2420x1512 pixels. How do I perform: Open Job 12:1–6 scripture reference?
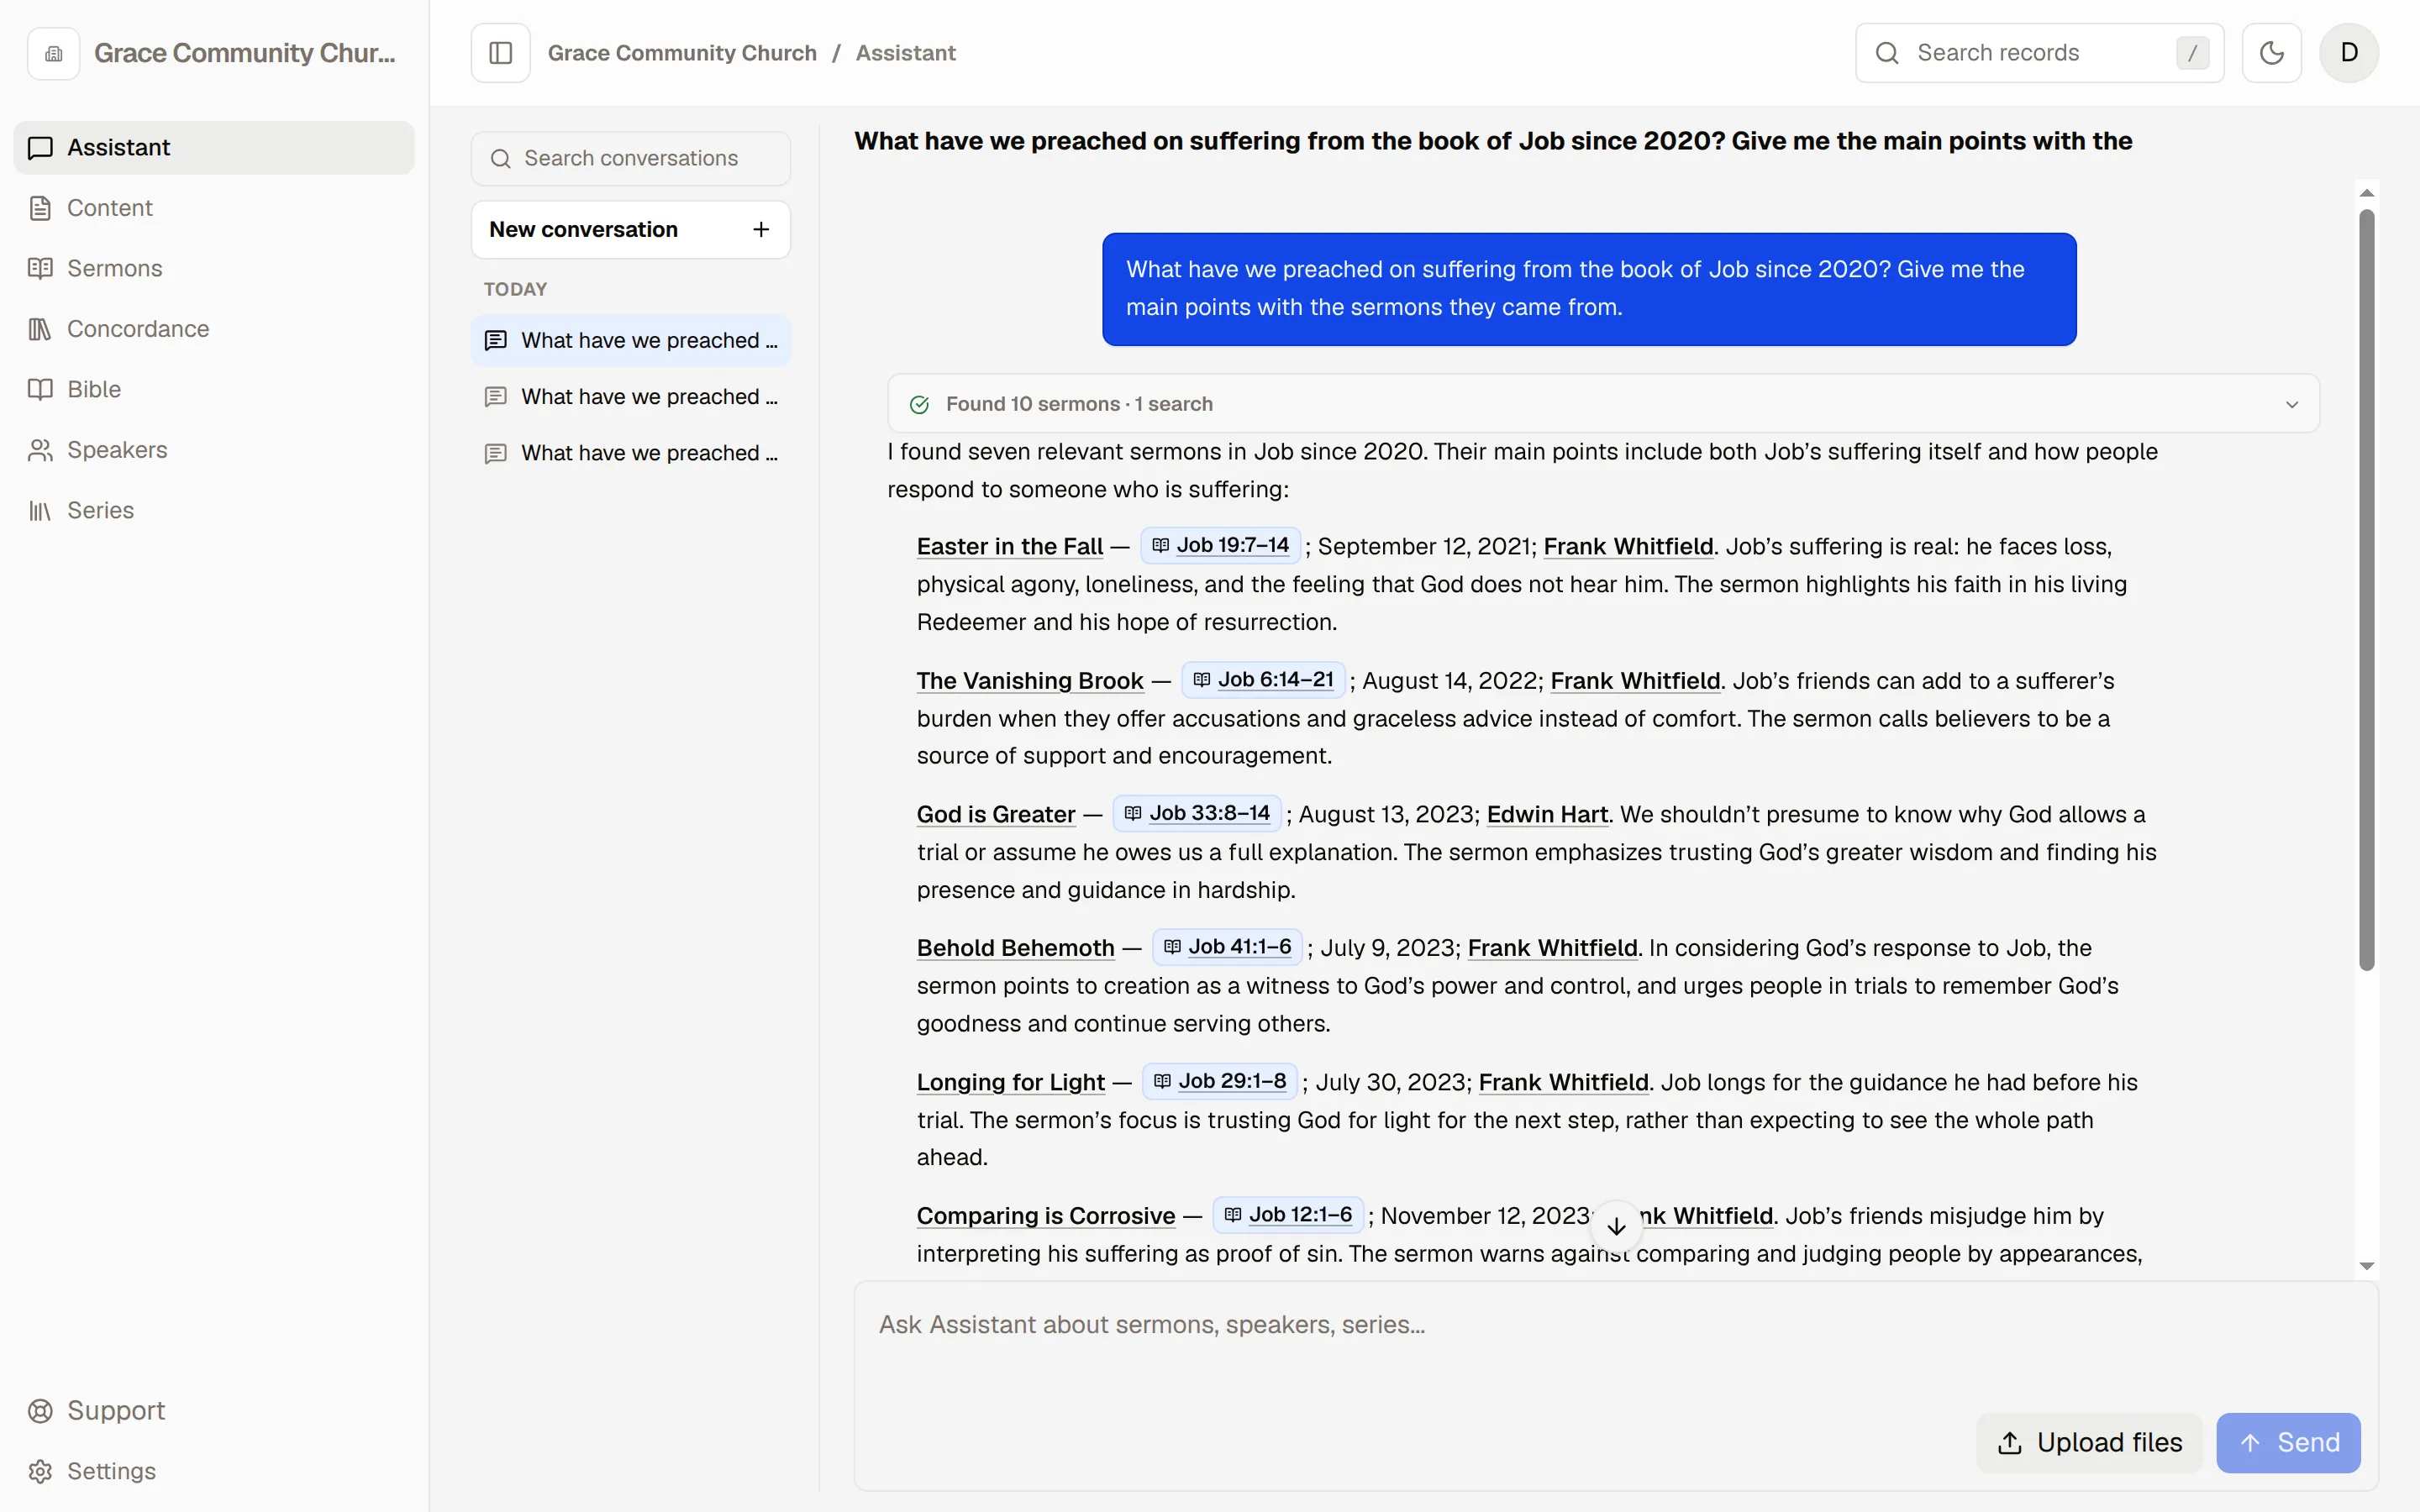click(x=1288, y=1214)
